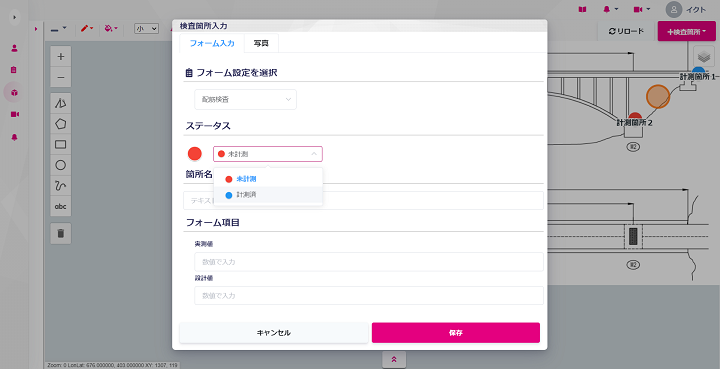Collapse the status dropdown showing 未計測

click(268, 154)
